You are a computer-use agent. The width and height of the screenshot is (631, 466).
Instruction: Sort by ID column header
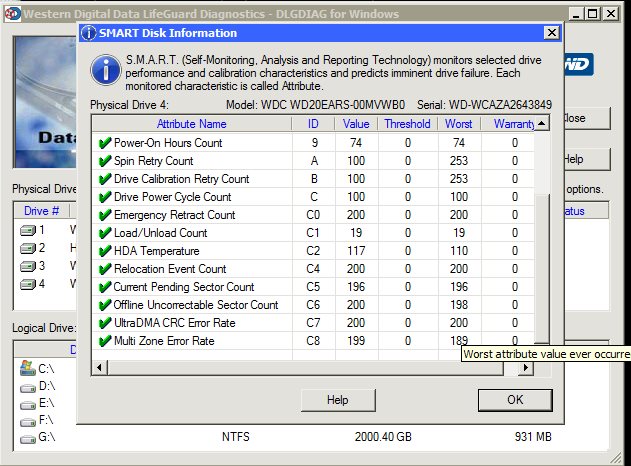313,124
